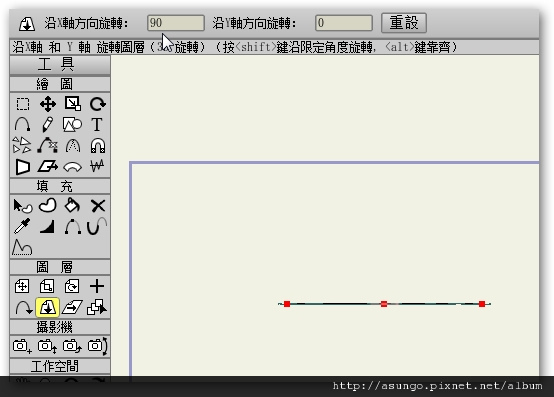554x397 pixels.
Task: Select the Magnet tool
Action: [x=98, y=146]
